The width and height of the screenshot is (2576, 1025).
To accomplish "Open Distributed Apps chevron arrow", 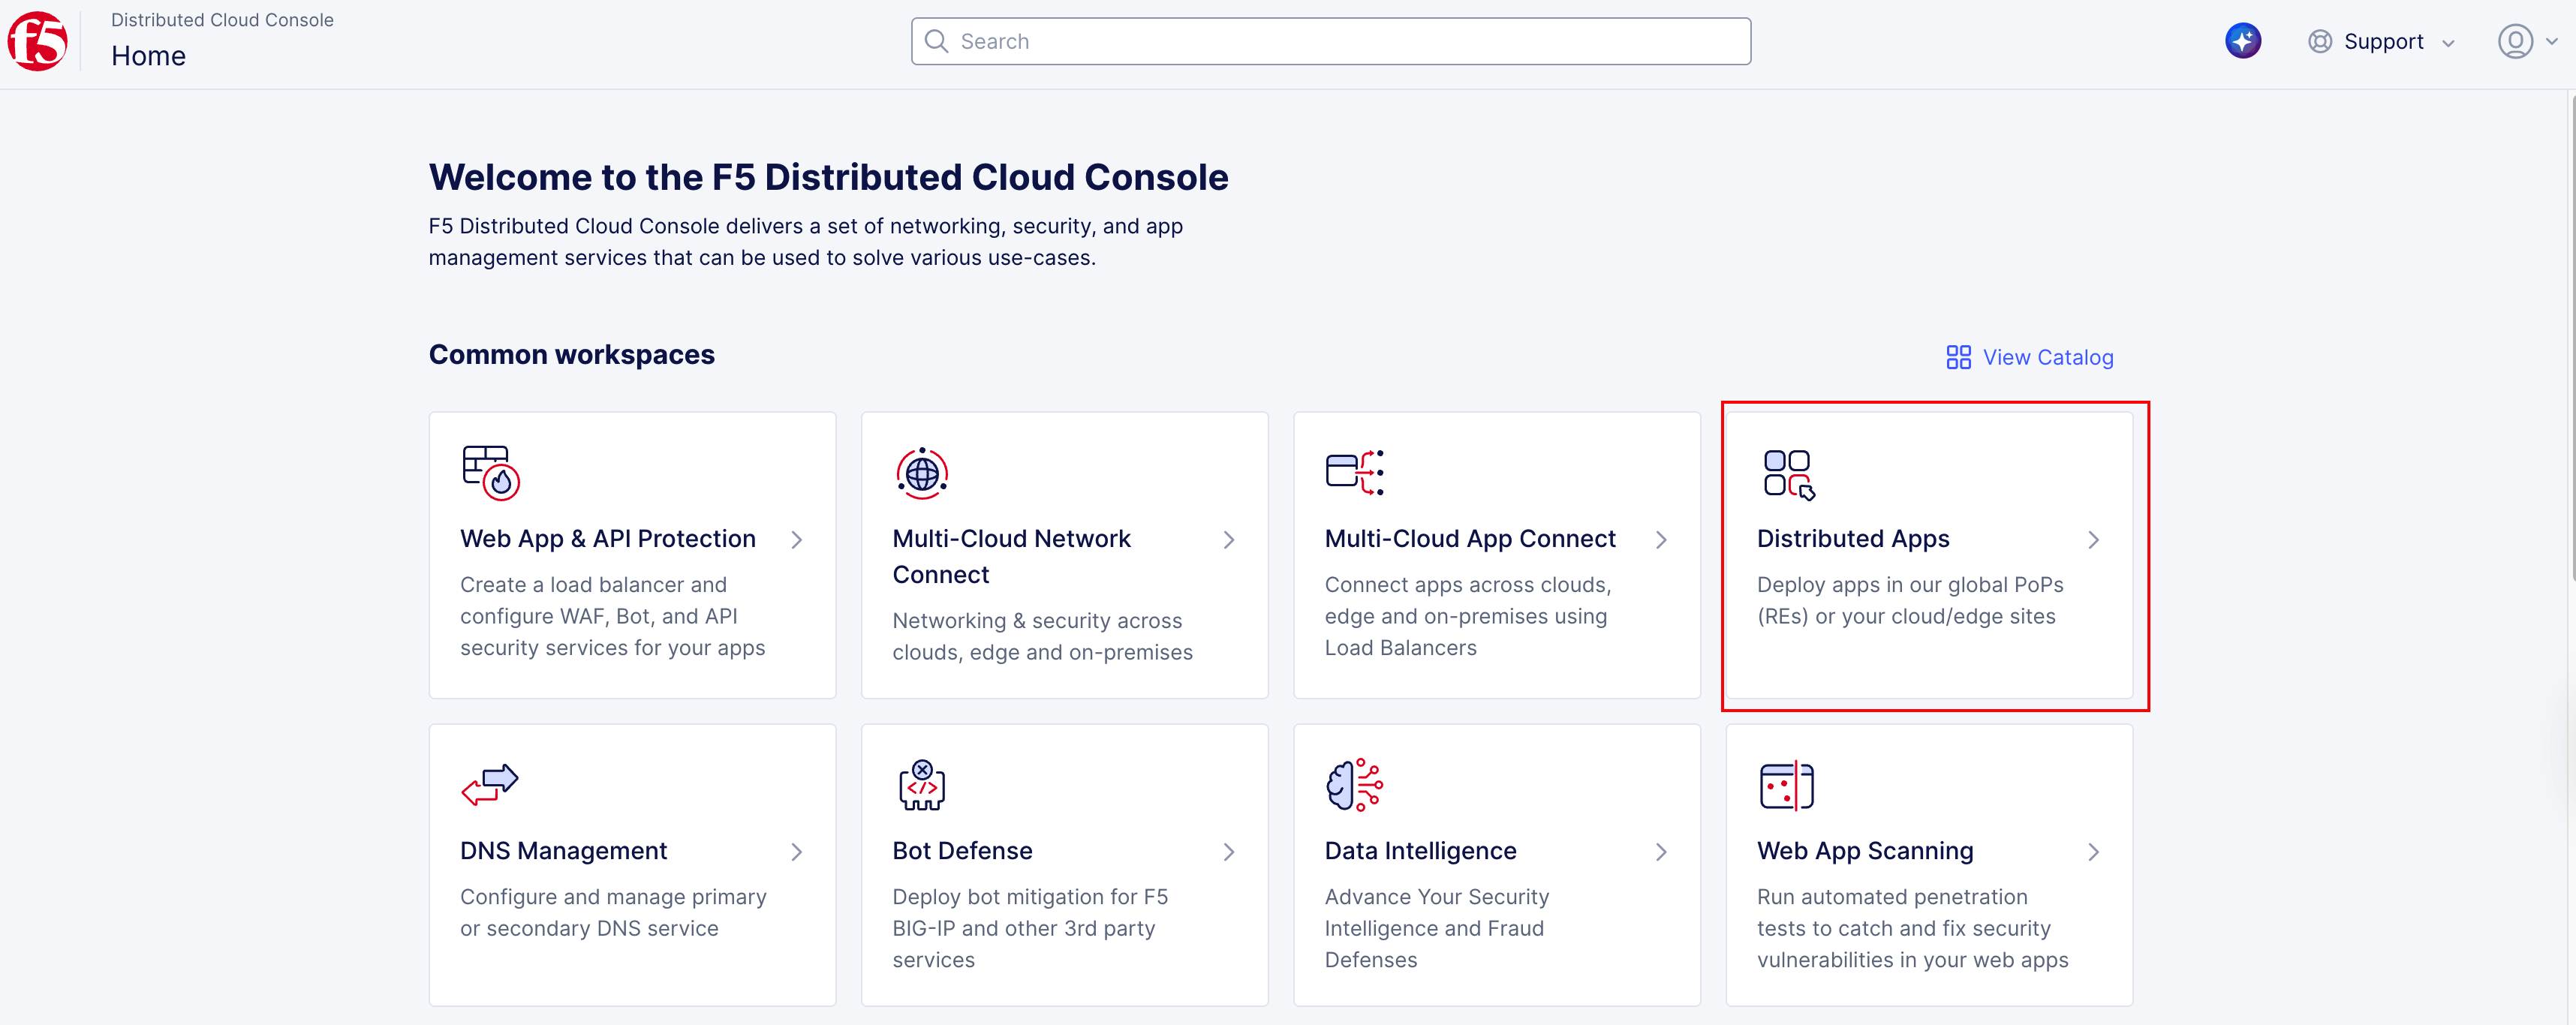I will [2093, 540].
